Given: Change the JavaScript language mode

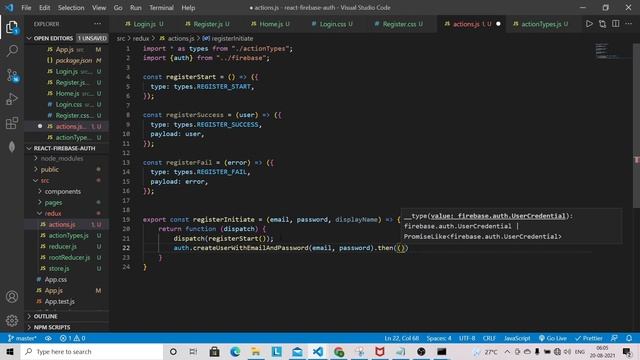Looking at the screenshot, I should [x=517, y=338].
